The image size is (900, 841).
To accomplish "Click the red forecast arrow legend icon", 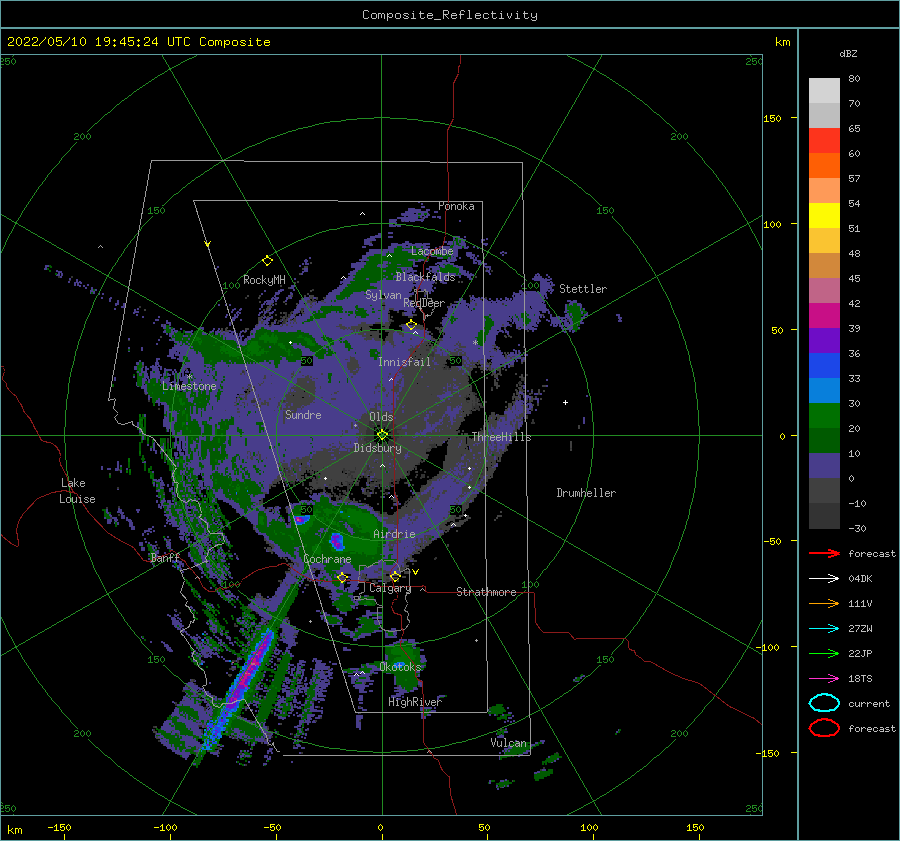I will pyautogui.click(x=824, y=553).
